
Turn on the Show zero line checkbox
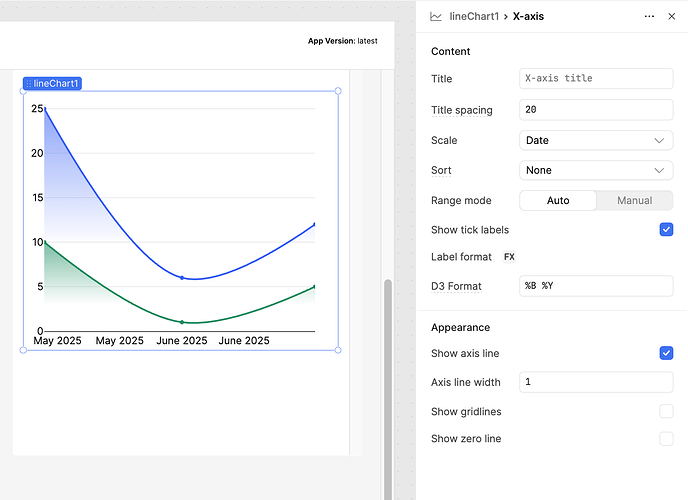[x=666, y=439]
